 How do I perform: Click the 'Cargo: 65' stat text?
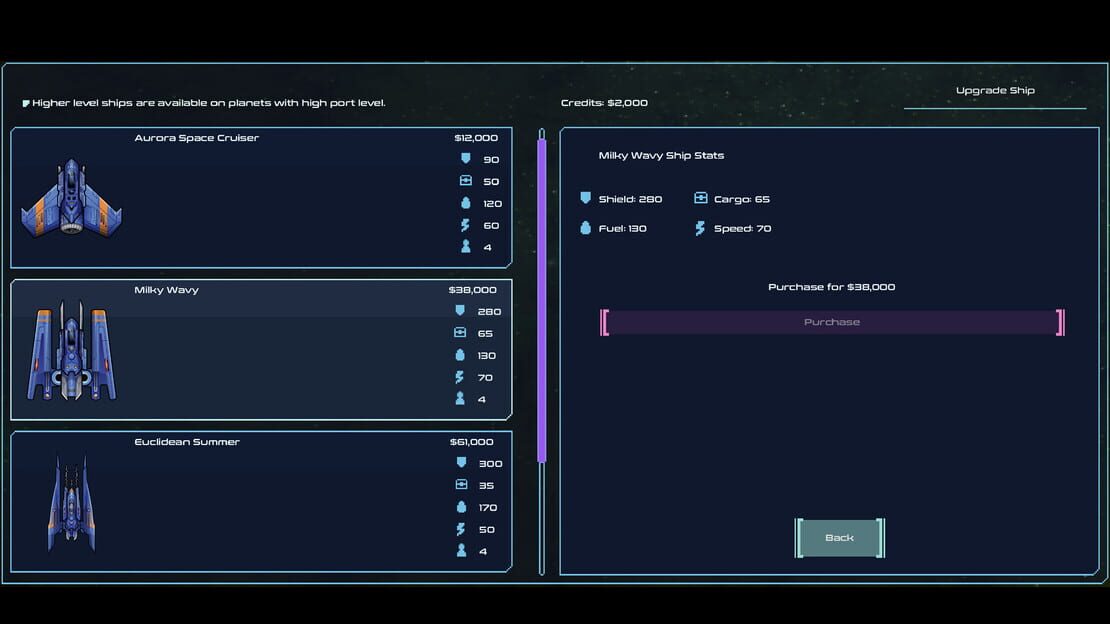[x=742, y=199]
